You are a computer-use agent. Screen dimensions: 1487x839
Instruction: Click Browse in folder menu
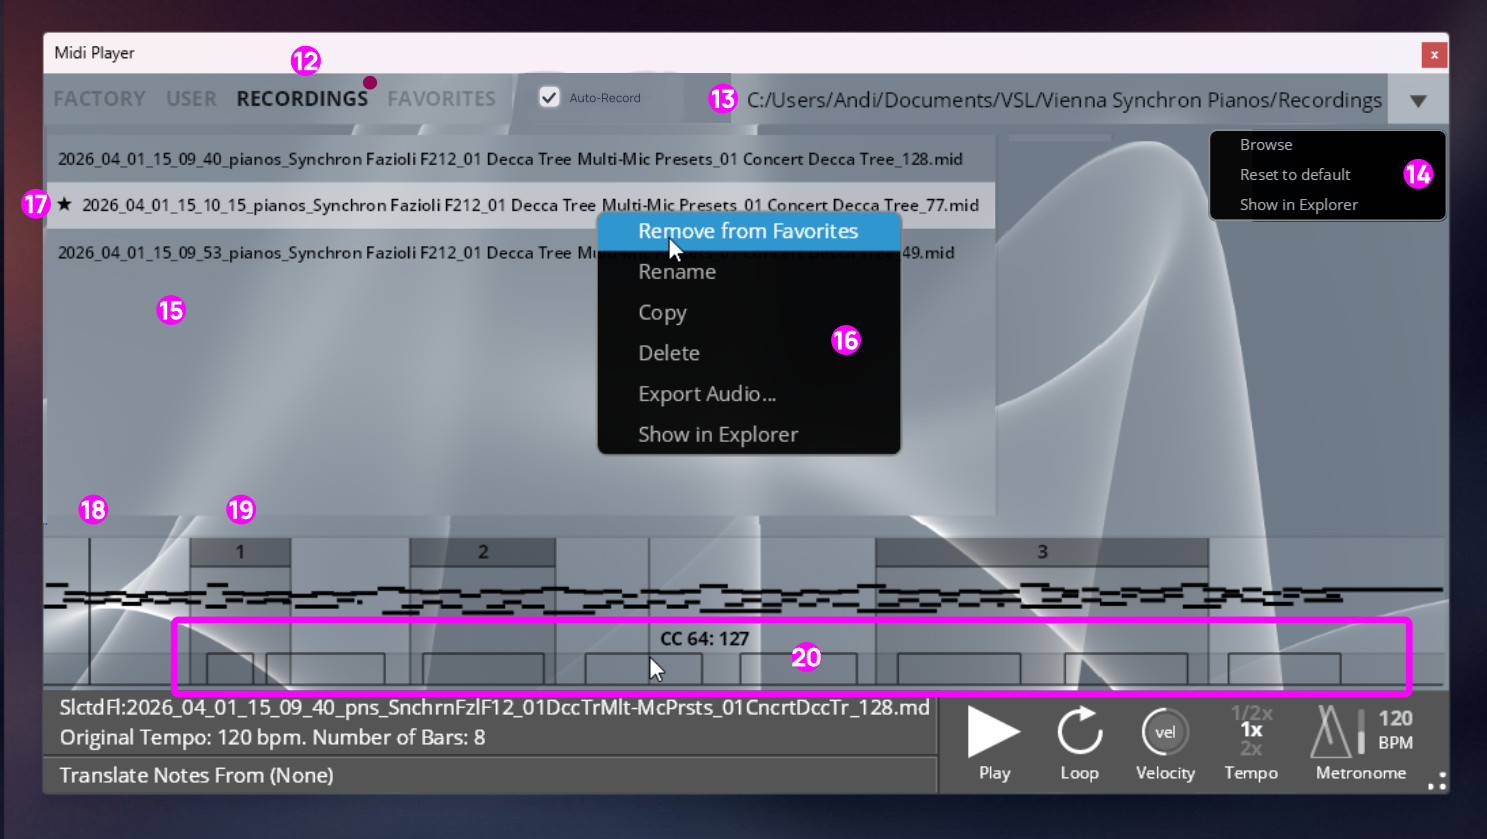(x=1266, y=145)
